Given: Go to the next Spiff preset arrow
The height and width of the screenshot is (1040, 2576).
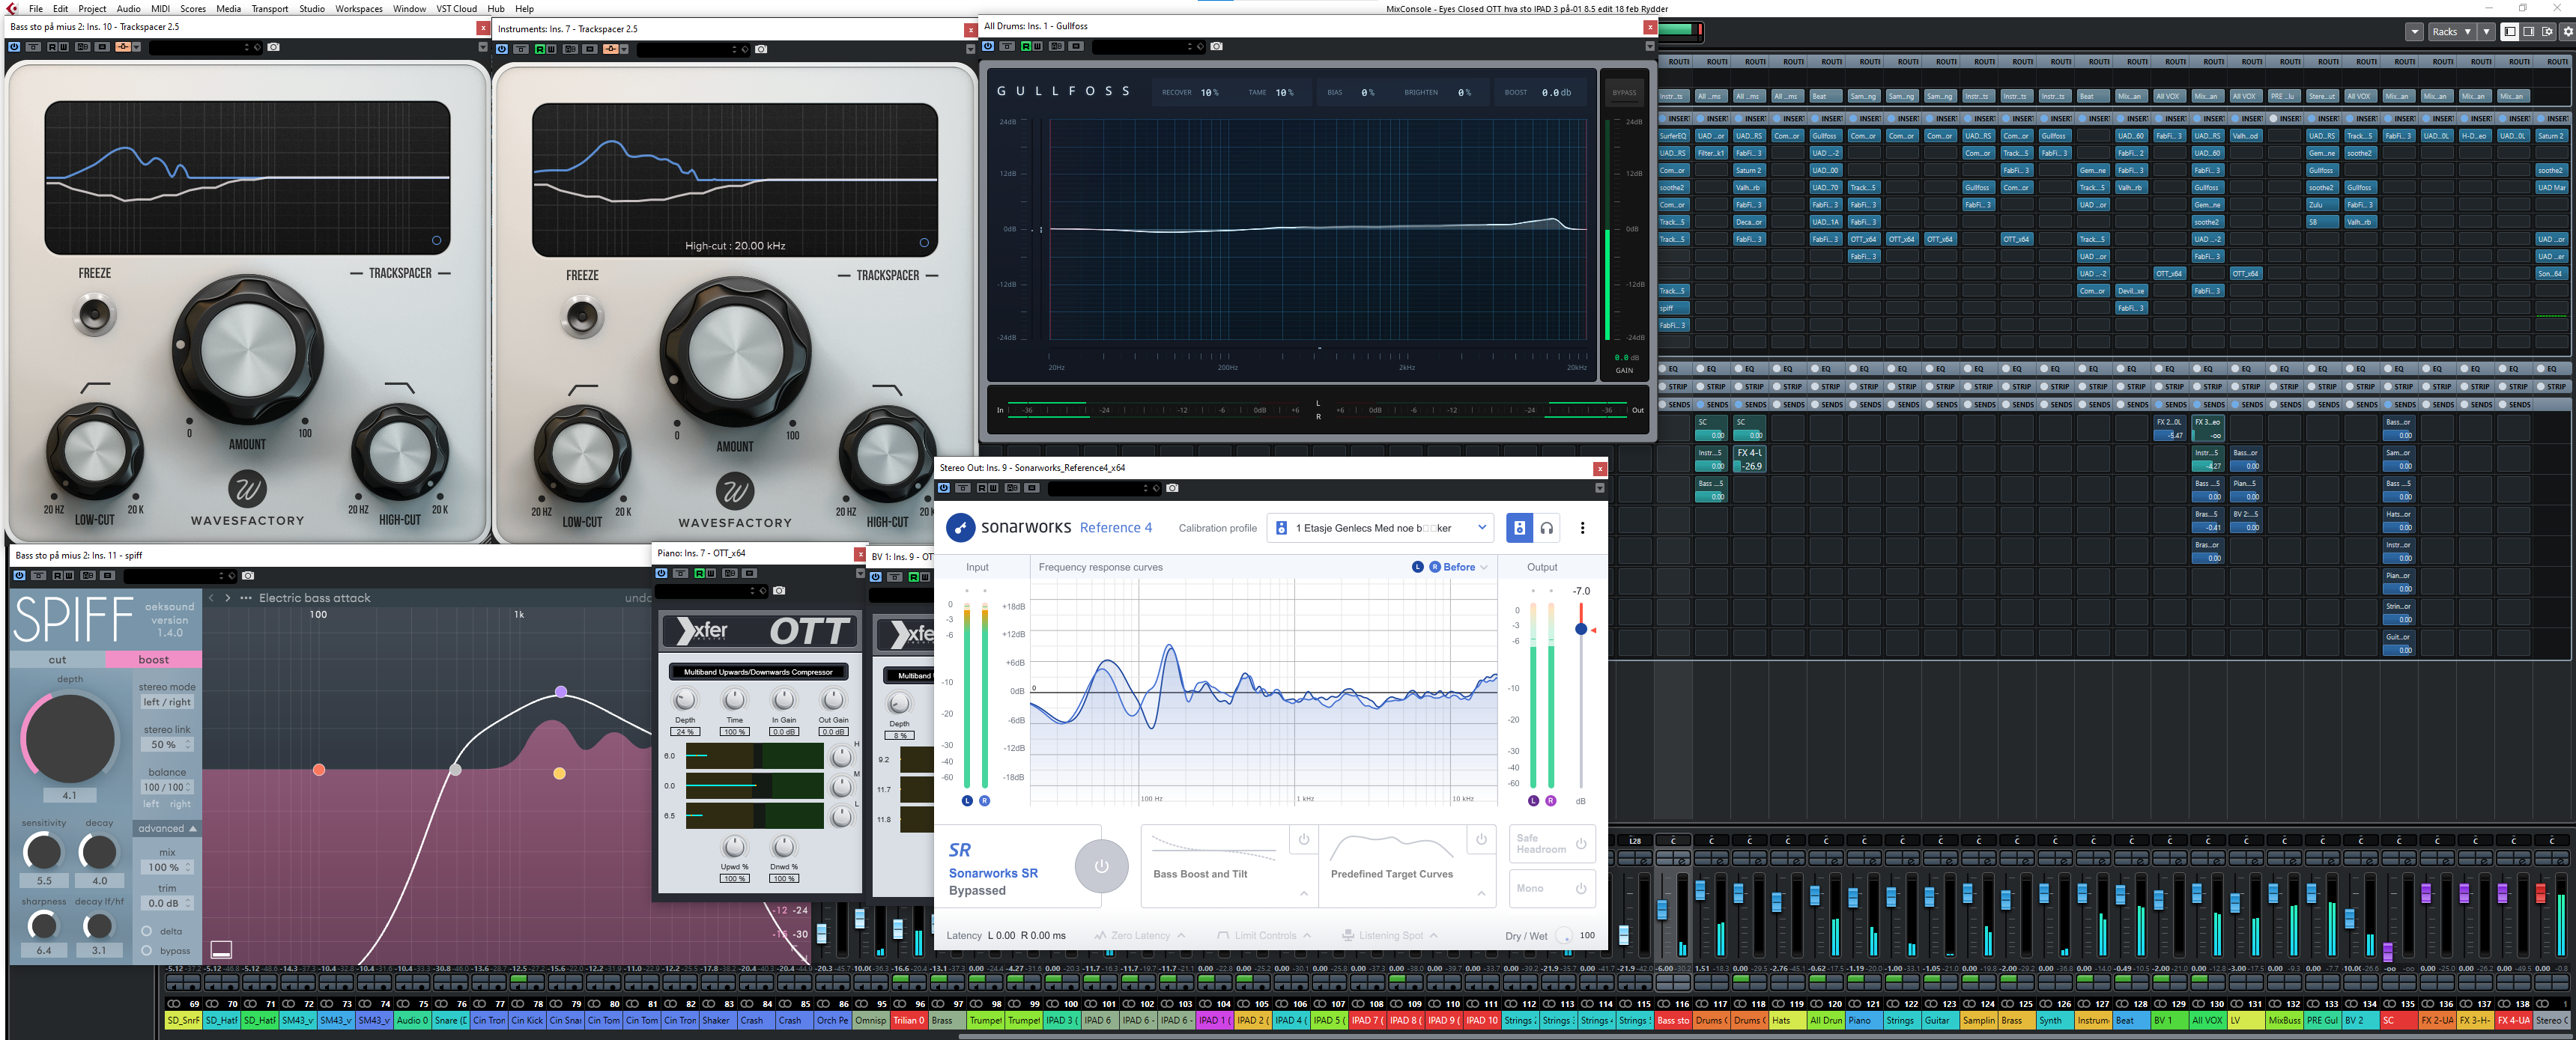Looking at the screenshot, I should pyautogui.click(x=228, y=598).
